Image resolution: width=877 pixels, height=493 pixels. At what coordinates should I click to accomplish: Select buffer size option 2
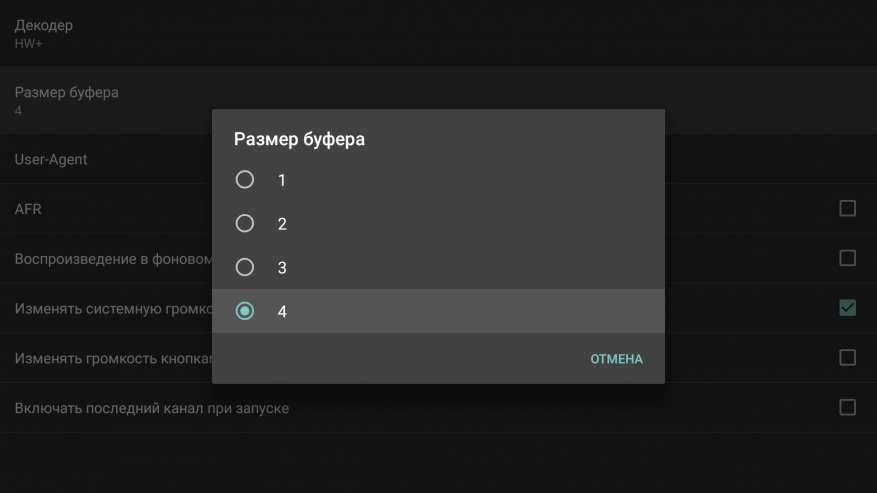point(245,224)
